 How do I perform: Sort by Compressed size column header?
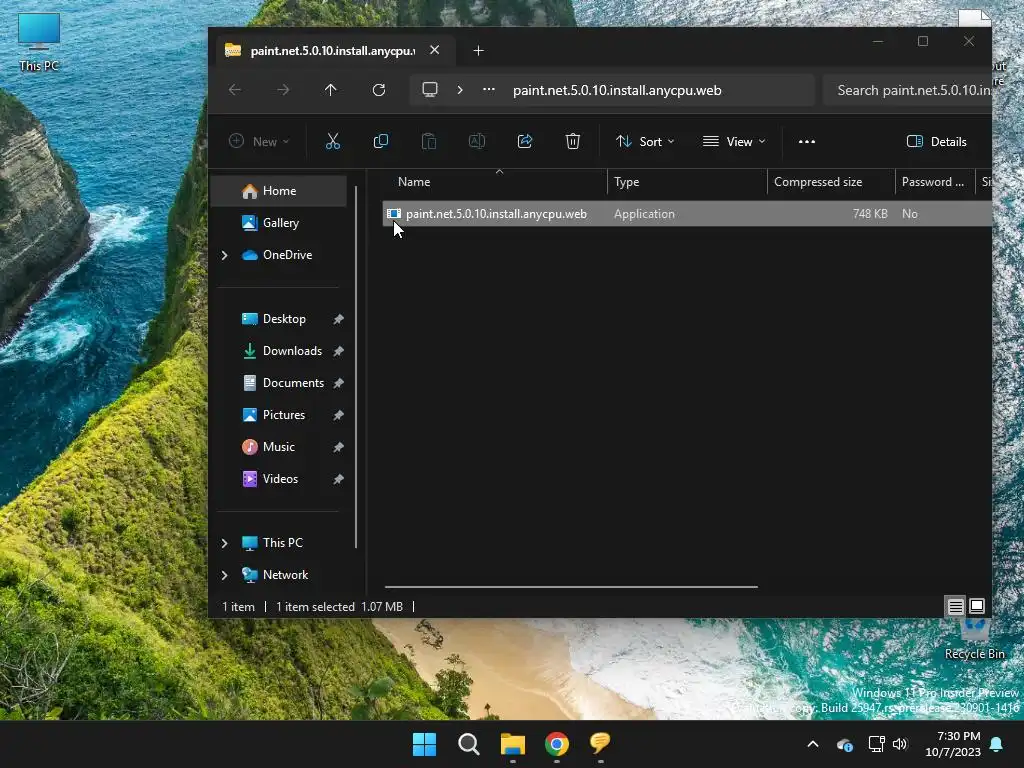831,182
